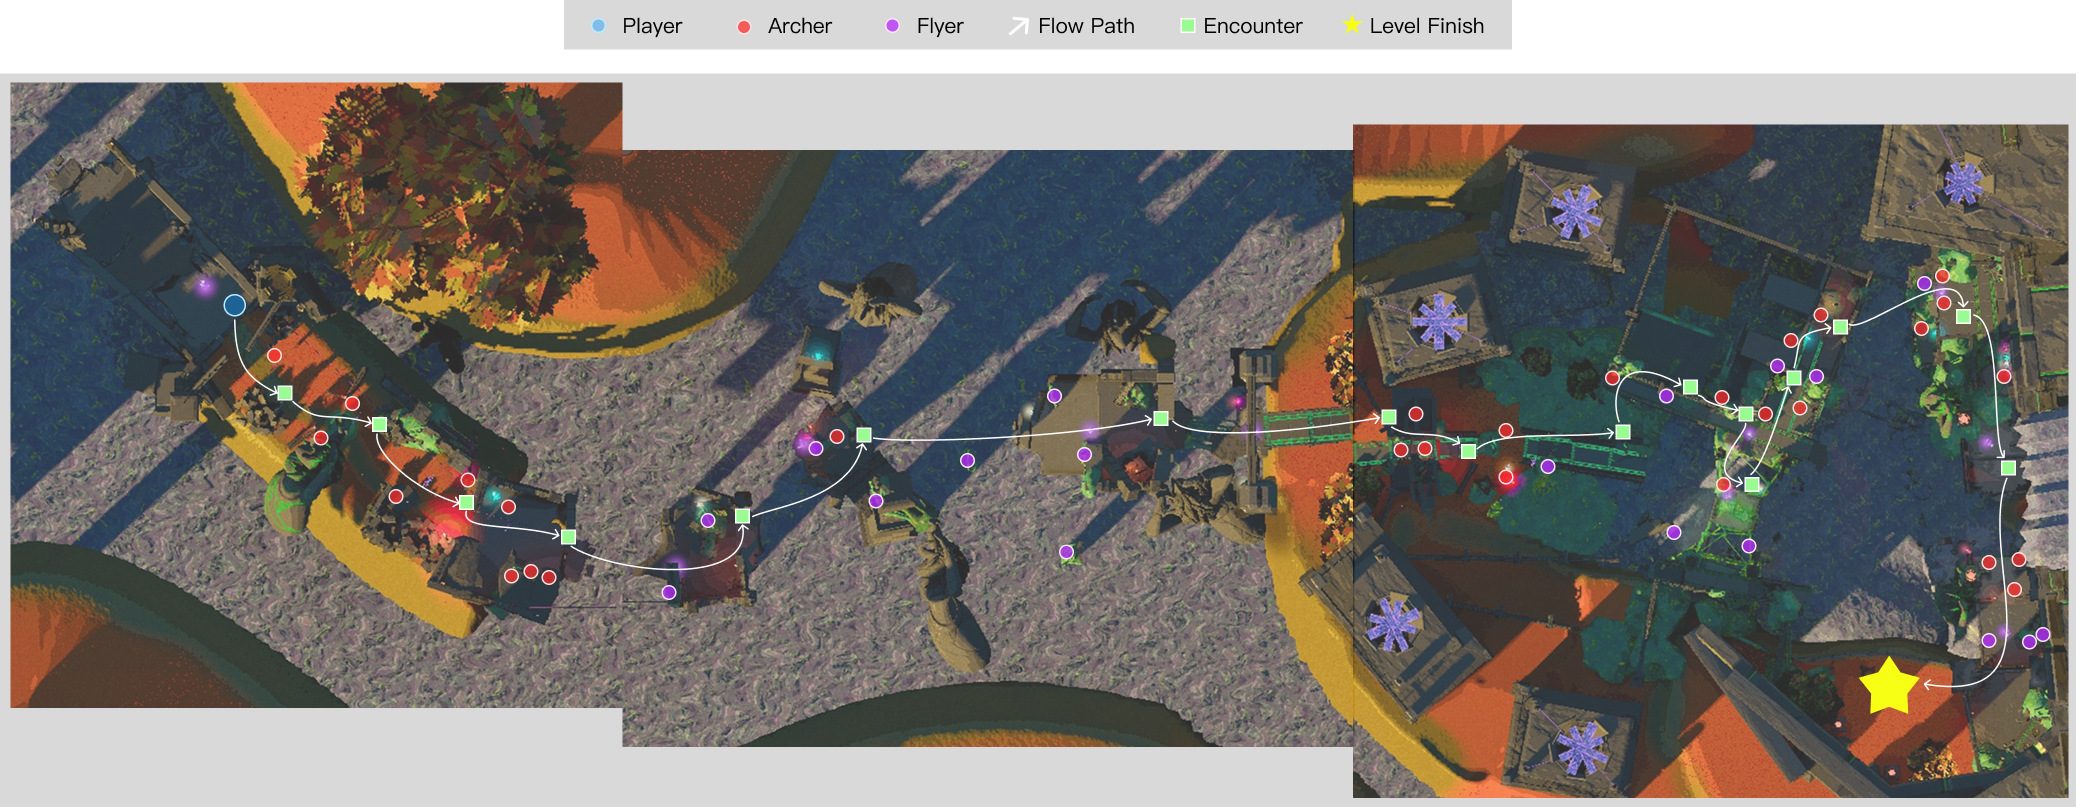Click the "Player" legend label

click(652, 26)
